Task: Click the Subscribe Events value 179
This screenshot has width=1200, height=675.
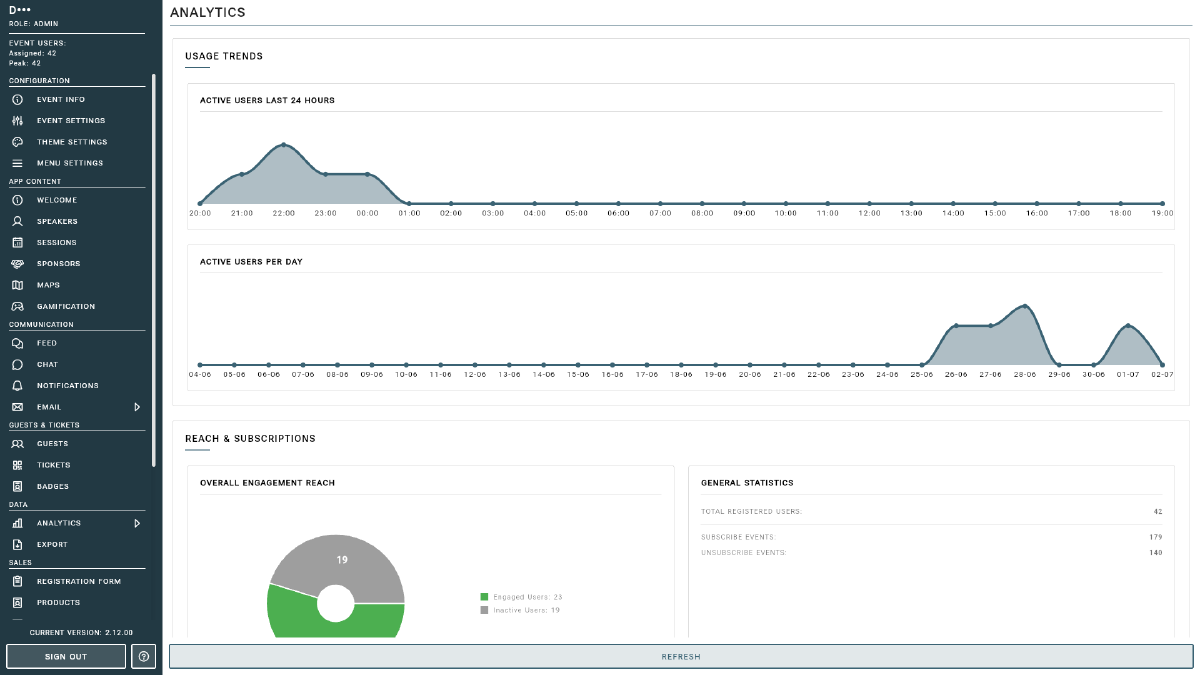Action: pos(1156,537)
